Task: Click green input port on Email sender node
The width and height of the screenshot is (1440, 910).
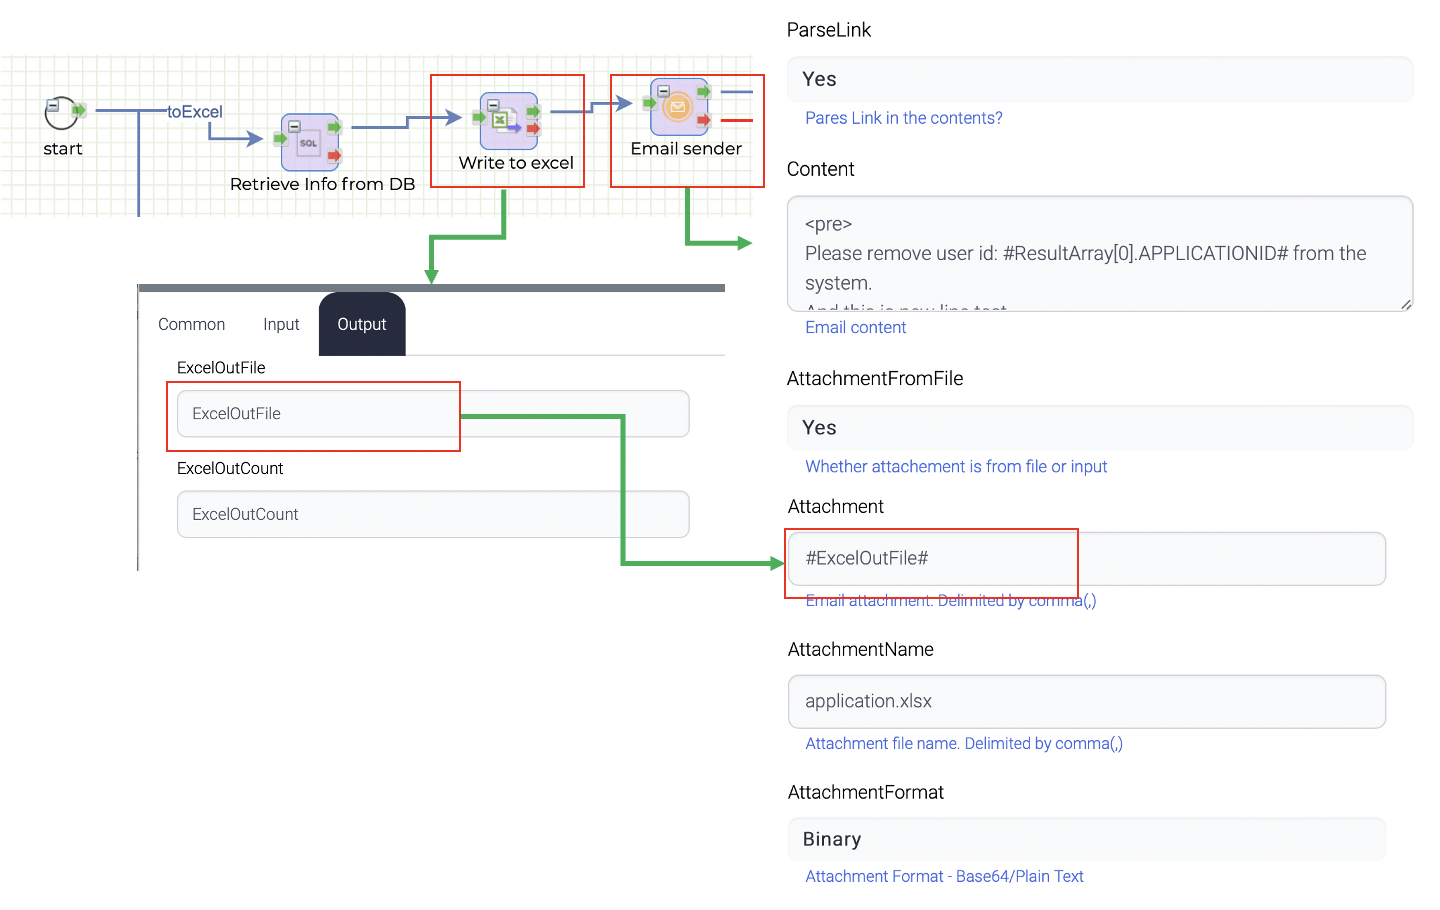Action: (650, 103)
